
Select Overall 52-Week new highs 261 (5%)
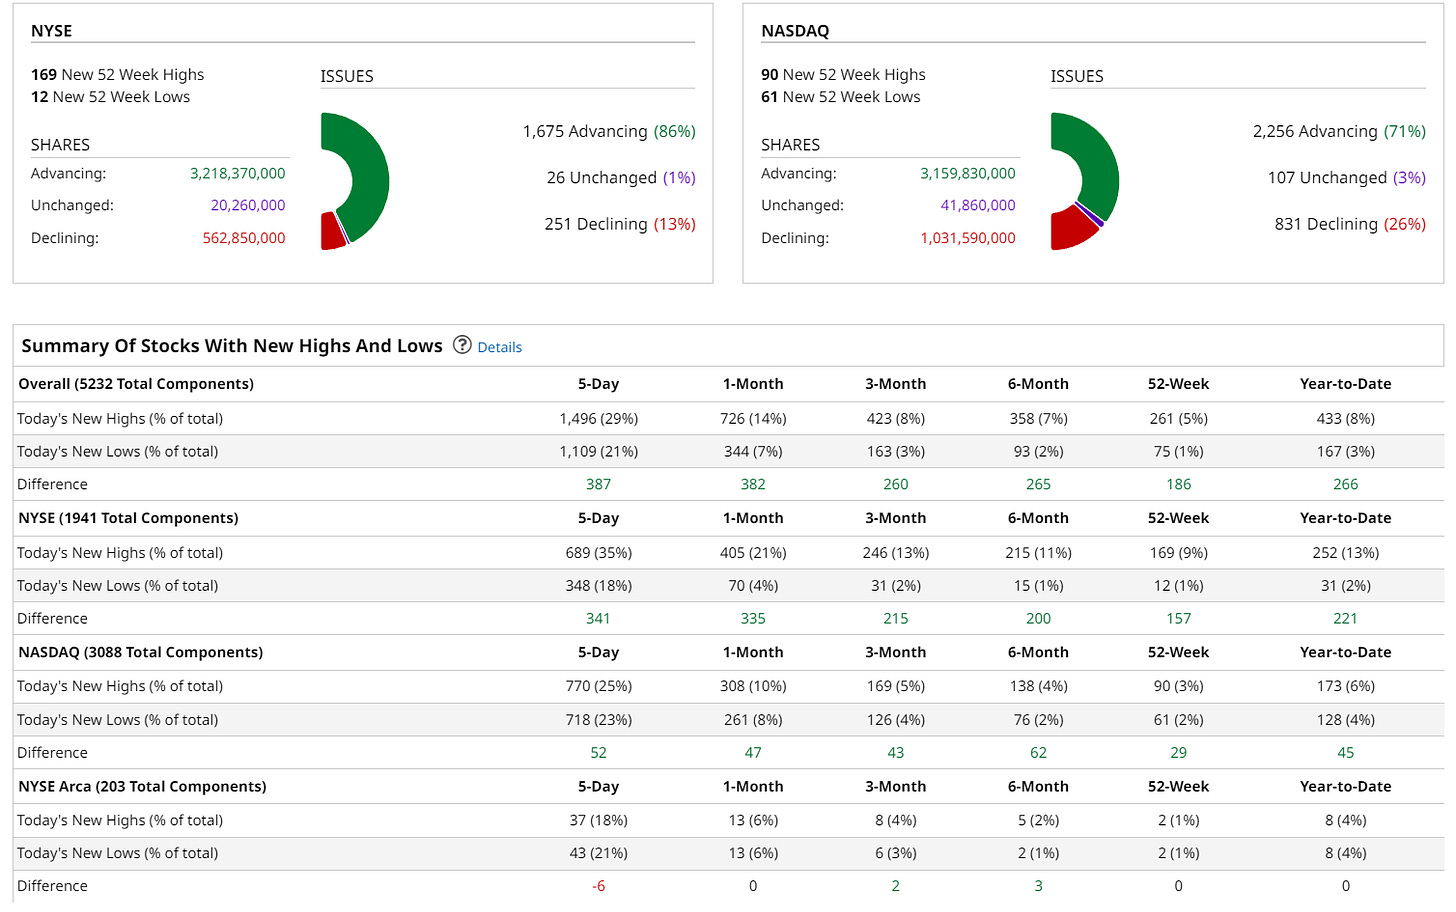pyautogui.click(x=1179, y=419)
